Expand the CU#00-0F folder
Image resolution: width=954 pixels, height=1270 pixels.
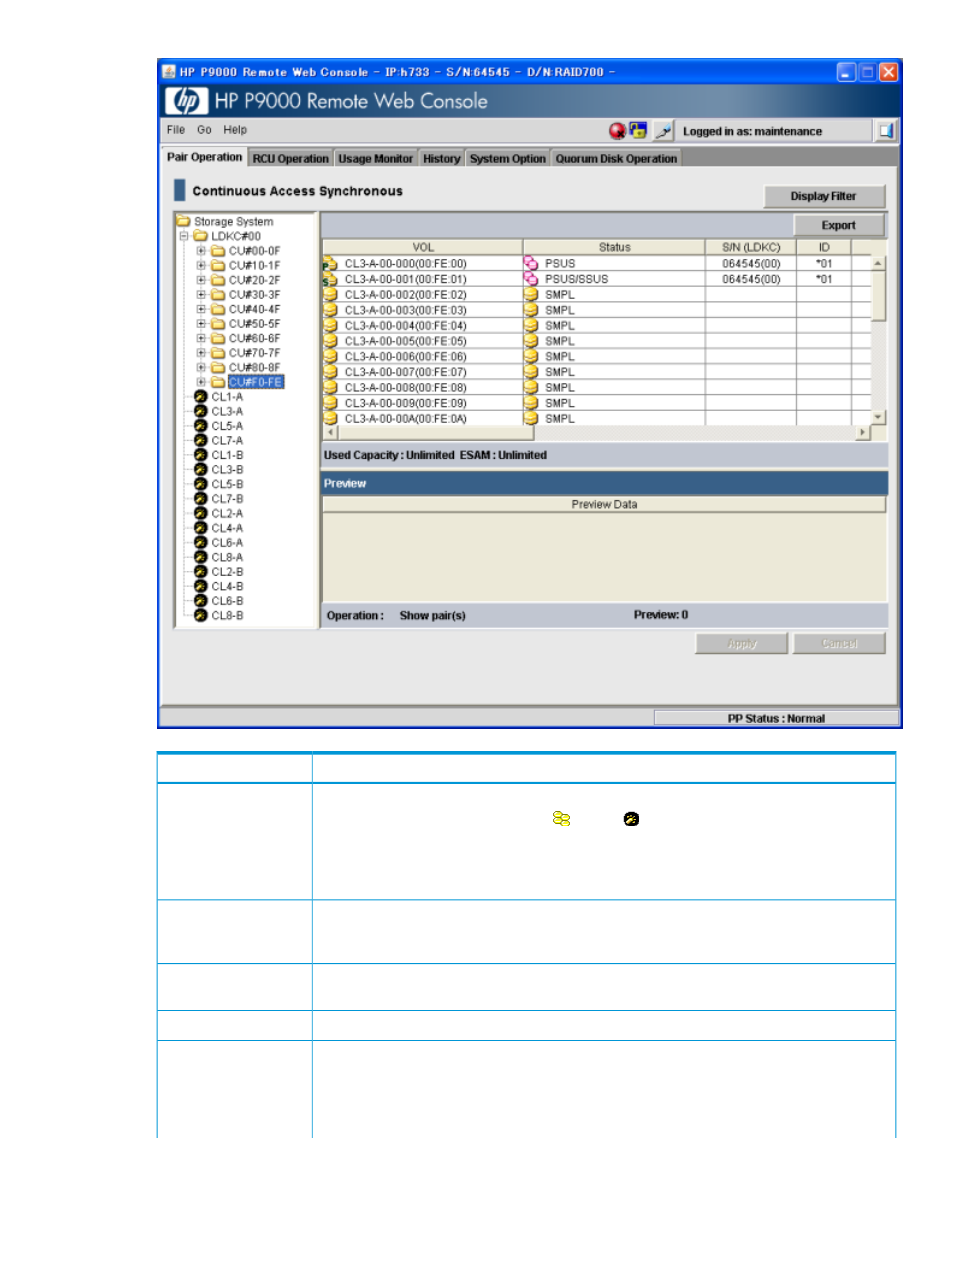coord(201,251)
